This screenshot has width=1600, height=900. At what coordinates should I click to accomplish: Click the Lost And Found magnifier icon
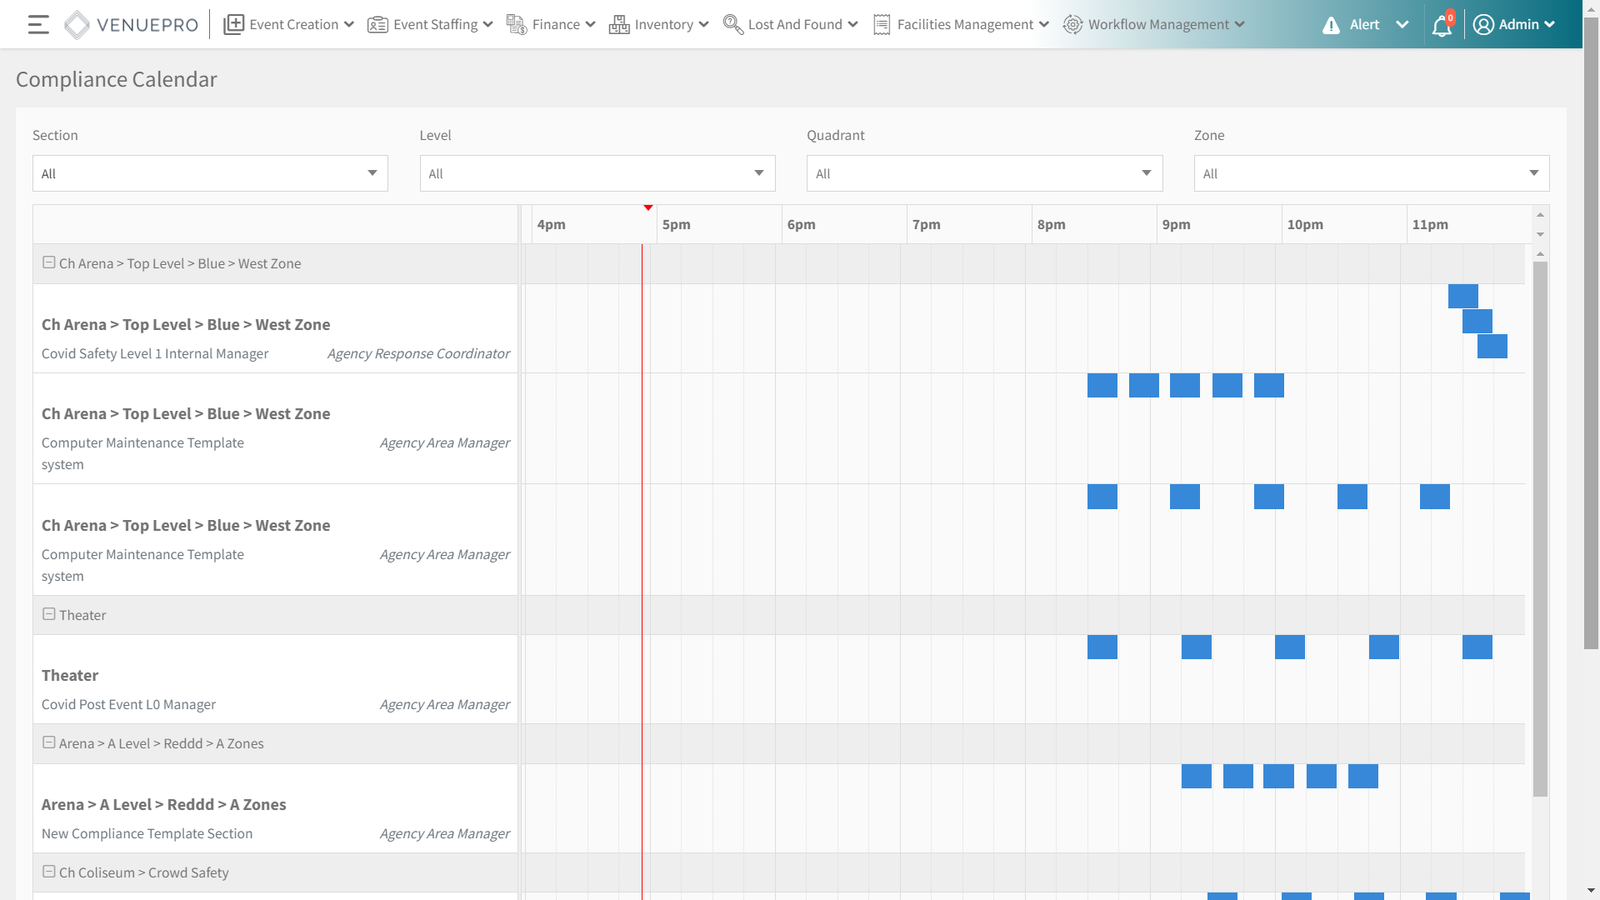[x=732, y=25]
